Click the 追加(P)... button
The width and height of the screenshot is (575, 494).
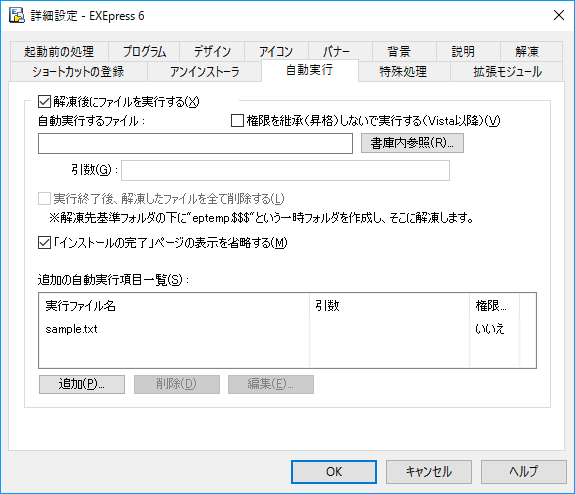click(x=82, y=384)
